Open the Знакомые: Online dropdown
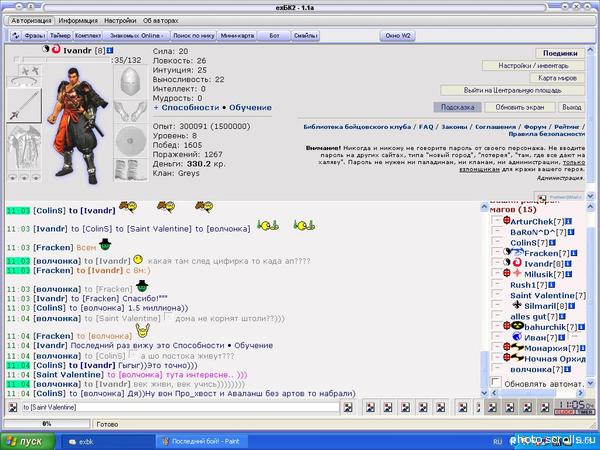This screenshot has height=450, width=600. (137, 36)
